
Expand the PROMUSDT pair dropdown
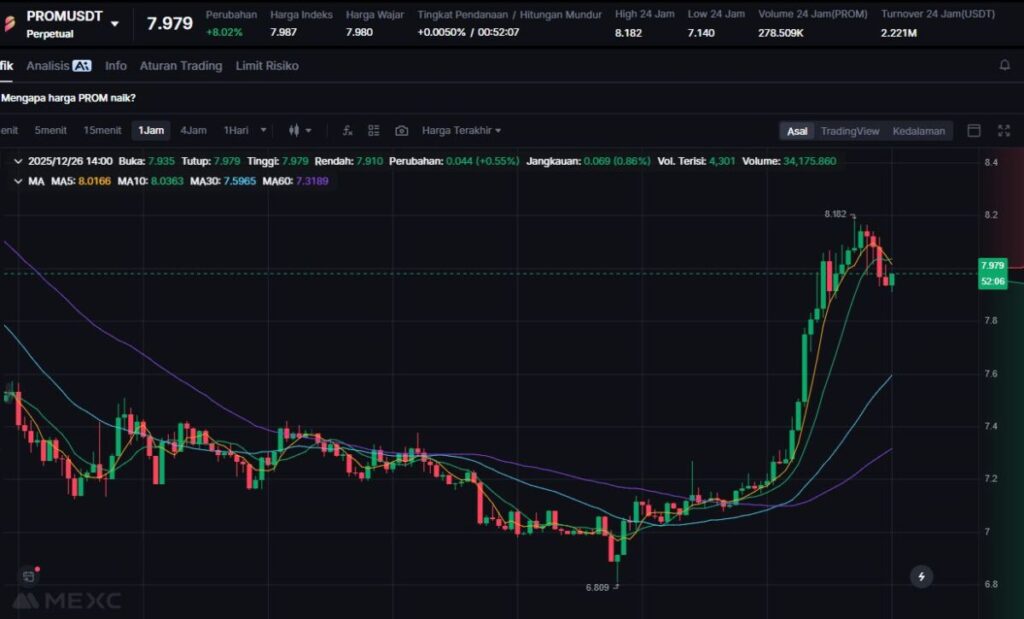pos(115,23)
